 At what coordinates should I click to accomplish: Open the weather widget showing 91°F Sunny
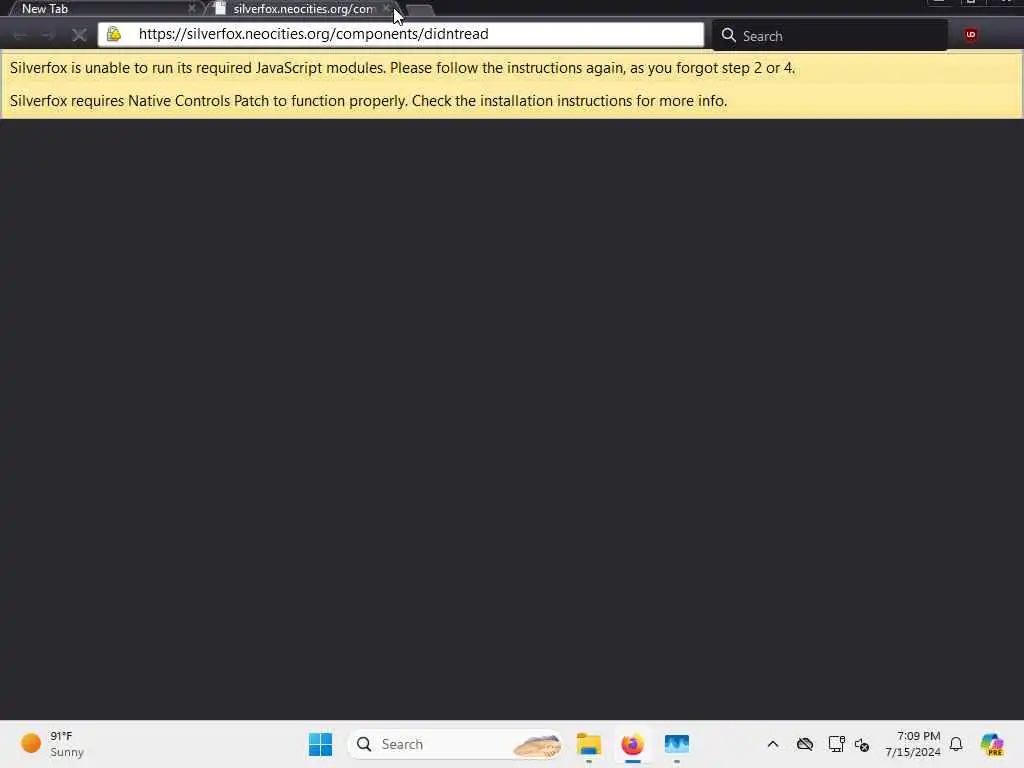click(x=52, y=744)
